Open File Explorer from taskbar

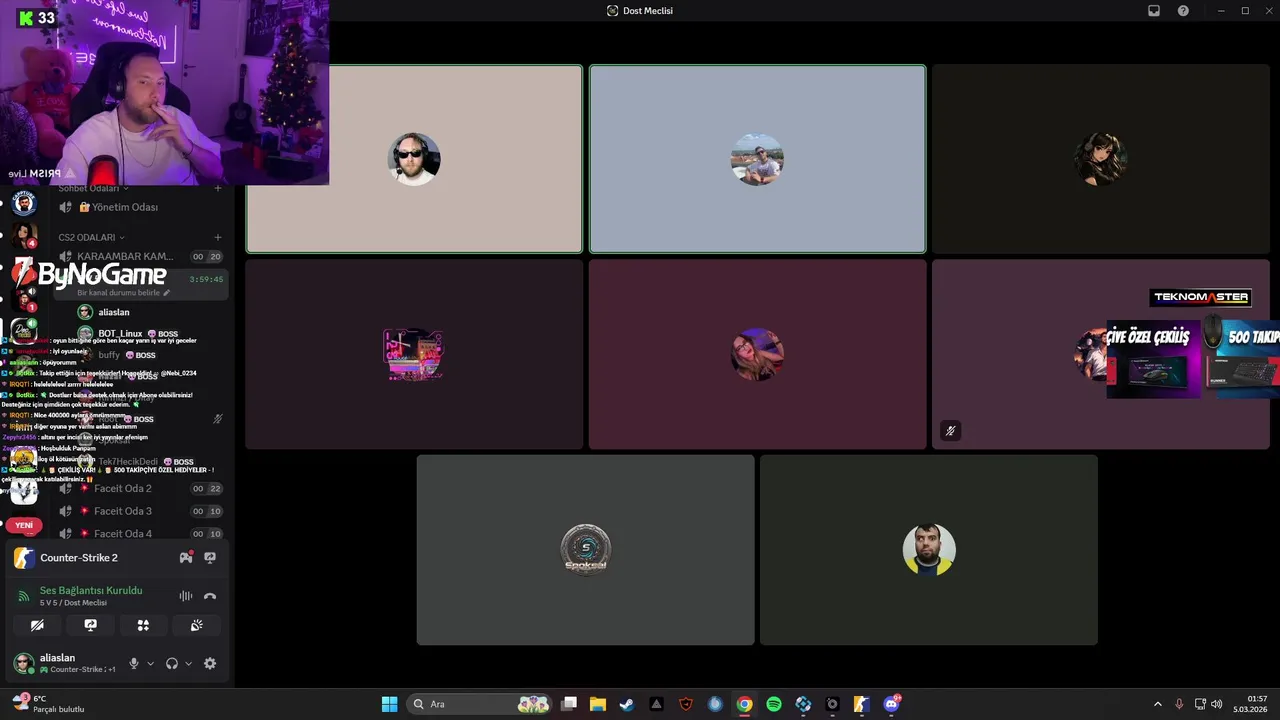(x=598, y=704)
